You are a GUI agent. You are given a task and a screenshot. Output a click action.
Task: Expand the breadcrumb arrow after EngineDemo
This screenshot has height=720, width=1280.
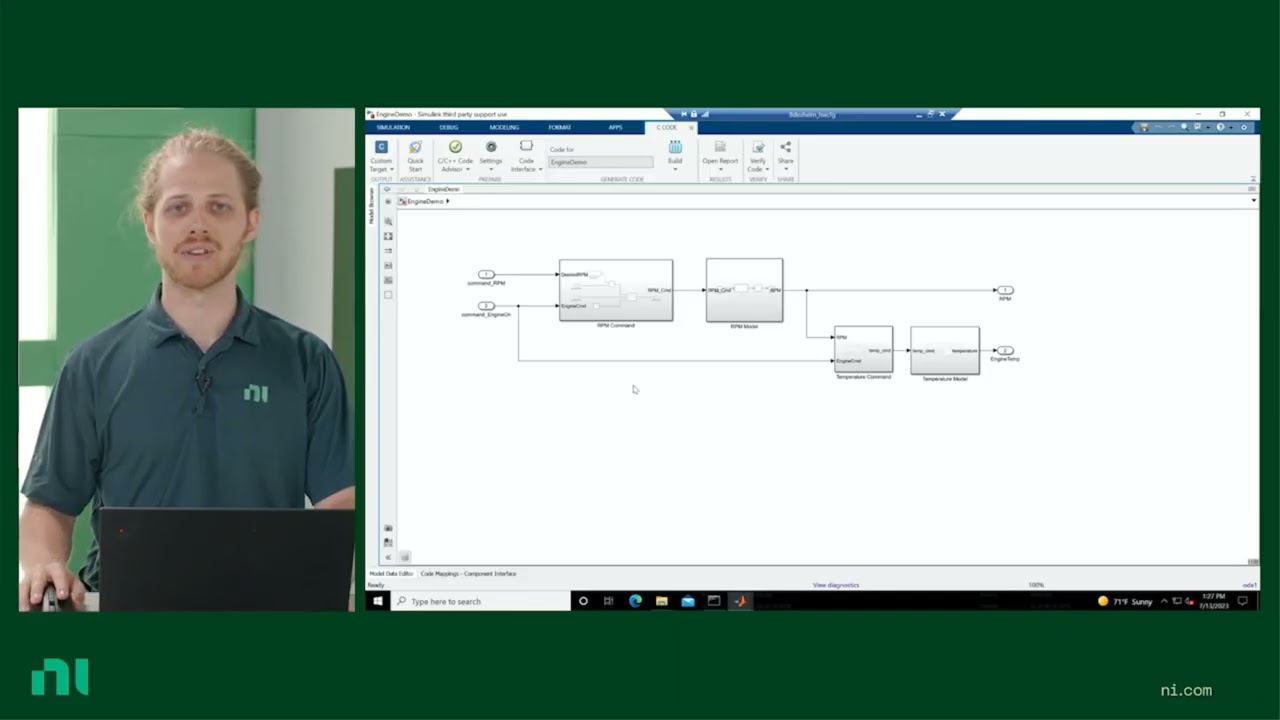point(448,201)
